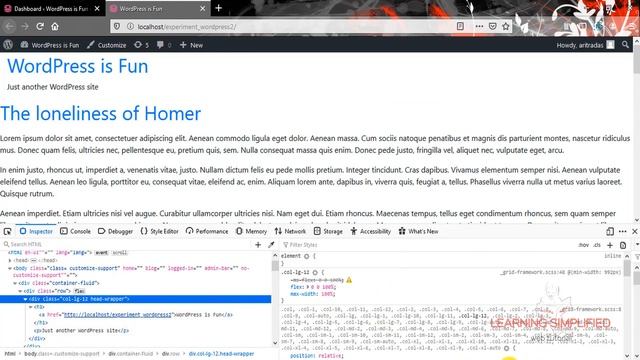Image resolution: width=640 pixels, height=360 pixels.
Task: Open WordPress is Fun site menu in admin bar
Action: click(x=50, y=45)
